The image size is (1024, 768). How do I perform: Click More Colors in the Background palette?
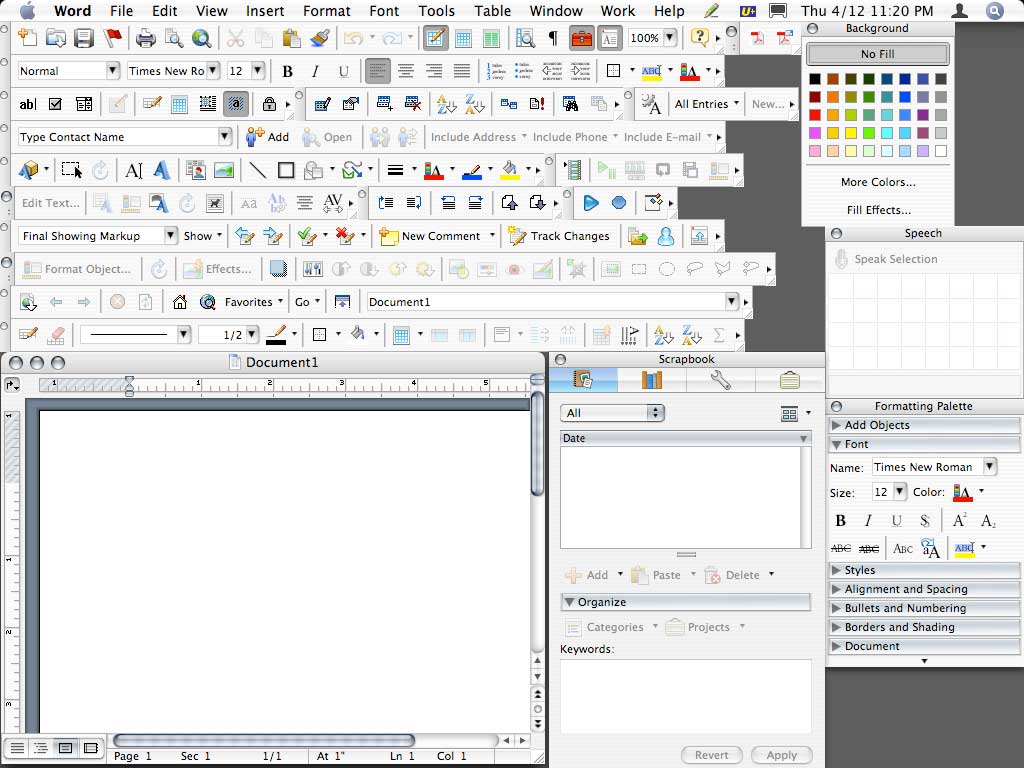878,182
